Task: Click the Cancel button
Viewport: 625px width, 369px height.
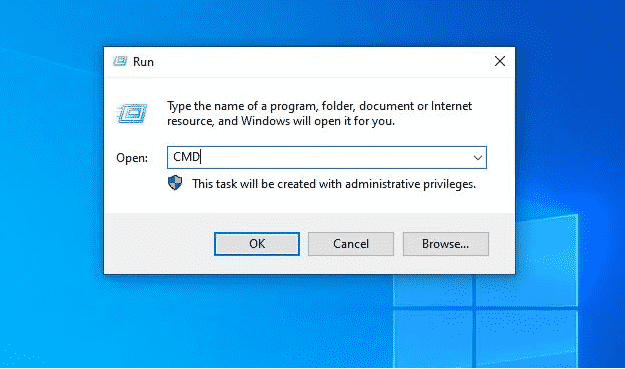Action: [351, 244]
